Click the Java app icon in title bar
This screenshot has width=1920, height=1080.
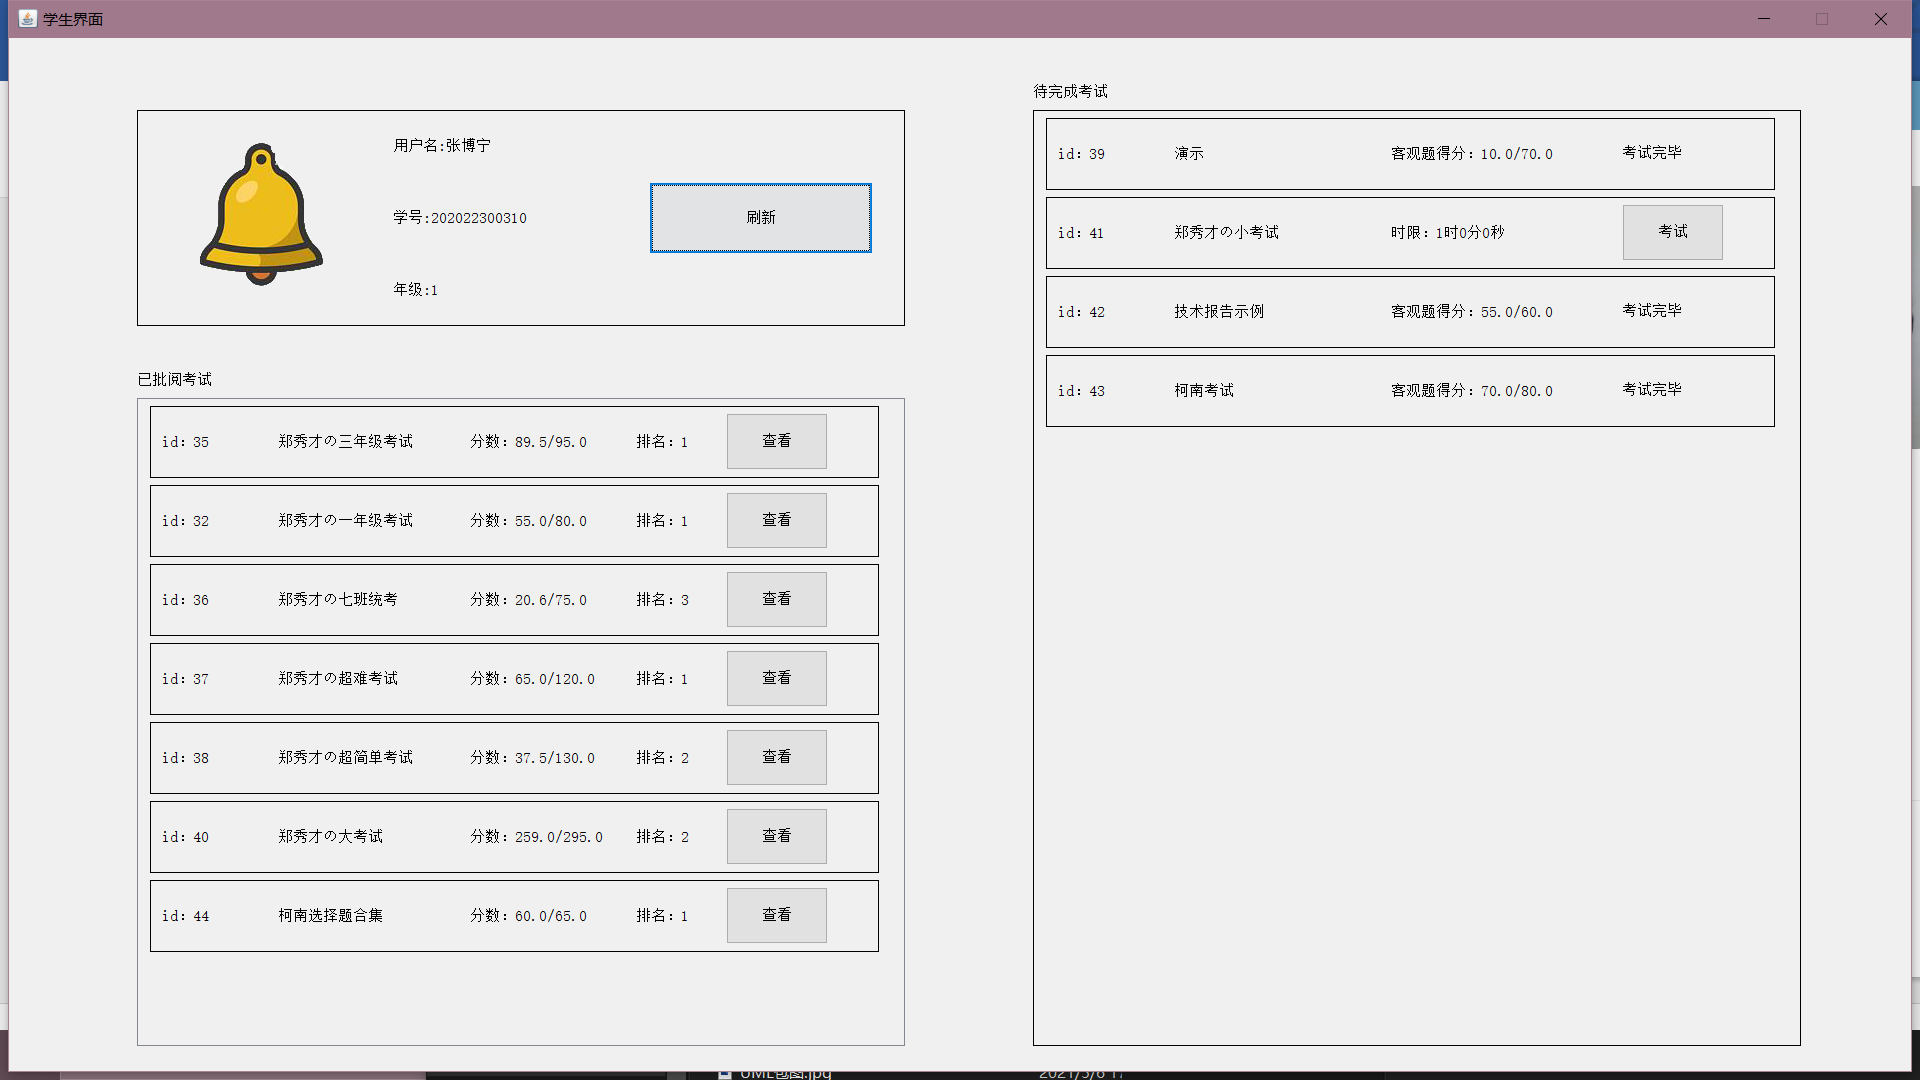pyautogui.click(x=27, y=19)
